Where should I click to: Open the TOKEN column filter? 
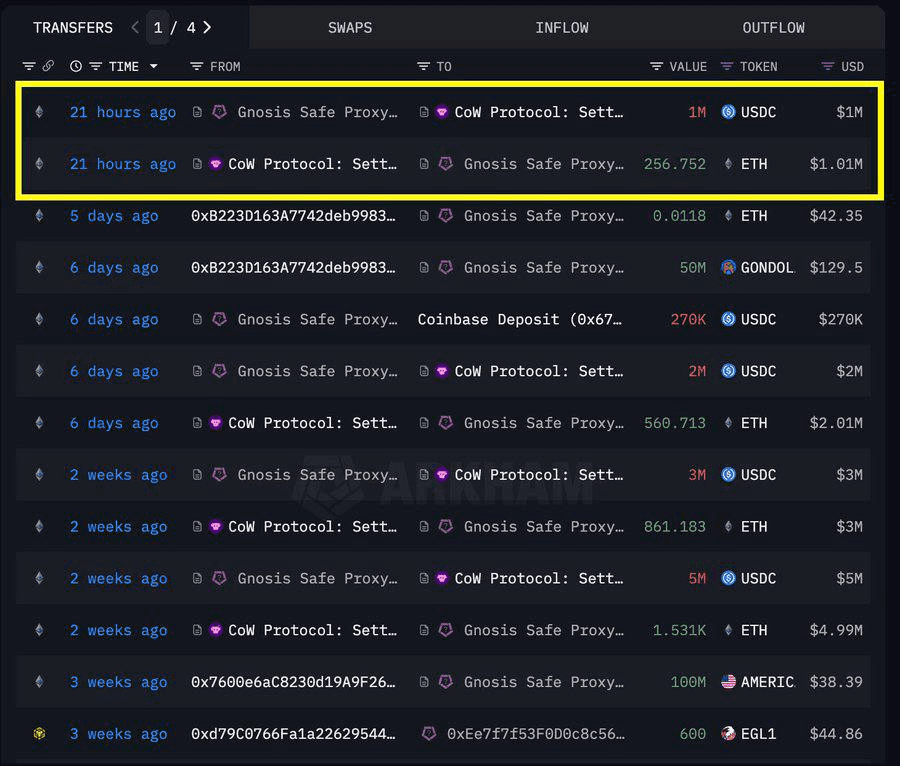727,67
